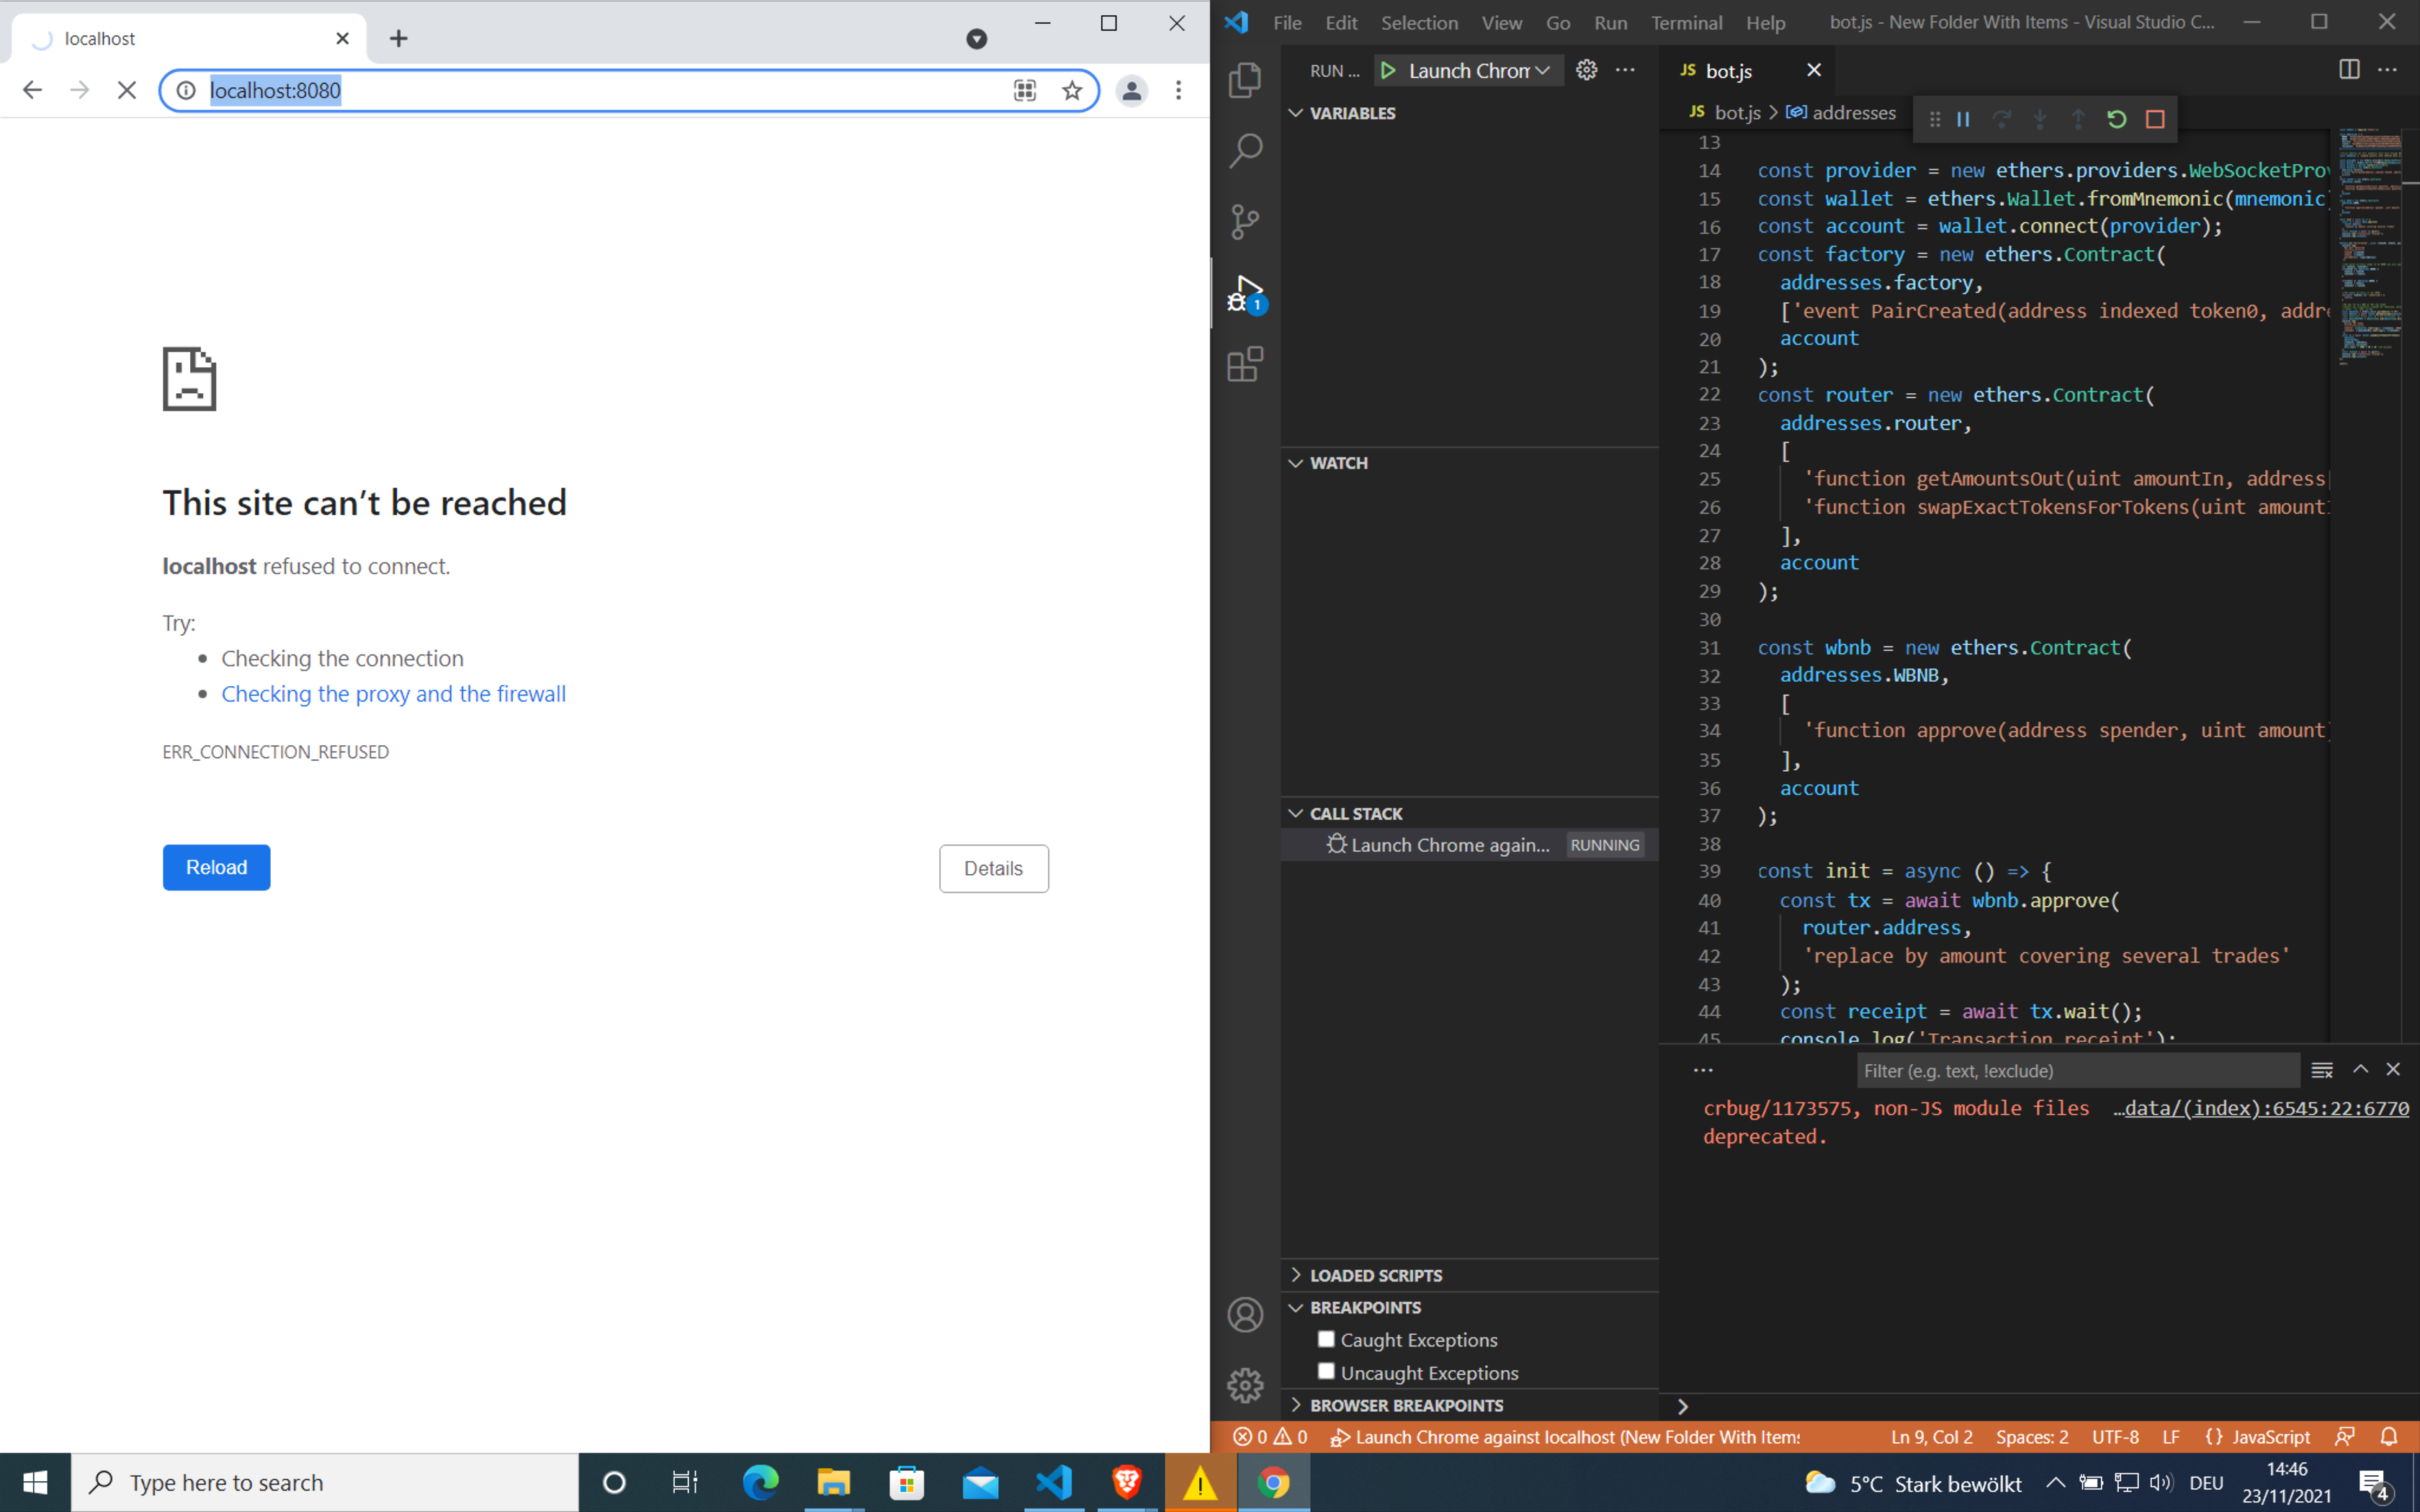Open the Edit menu
The image size is (2420, 1512).
1341,22
